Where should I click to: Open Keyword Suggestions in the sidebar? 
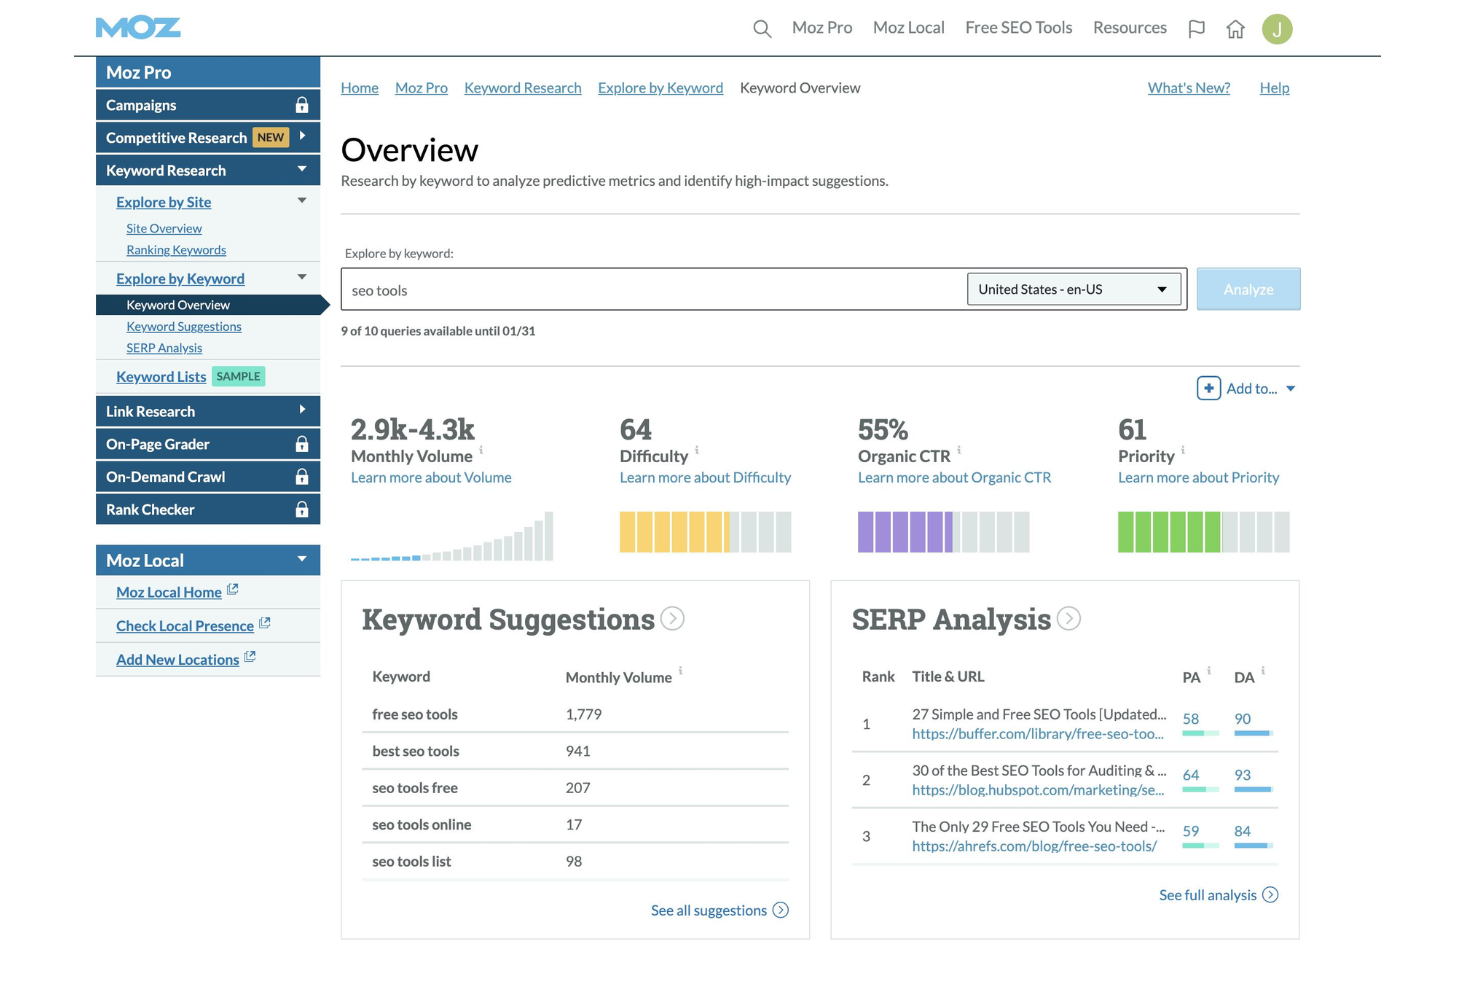184,327
